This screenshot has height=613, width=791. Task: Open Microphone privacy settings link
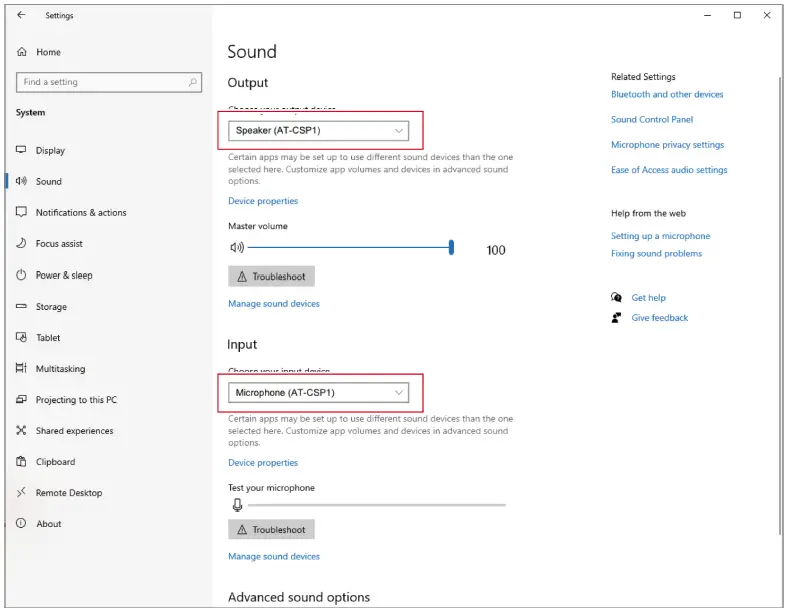(x=667, y=145)
